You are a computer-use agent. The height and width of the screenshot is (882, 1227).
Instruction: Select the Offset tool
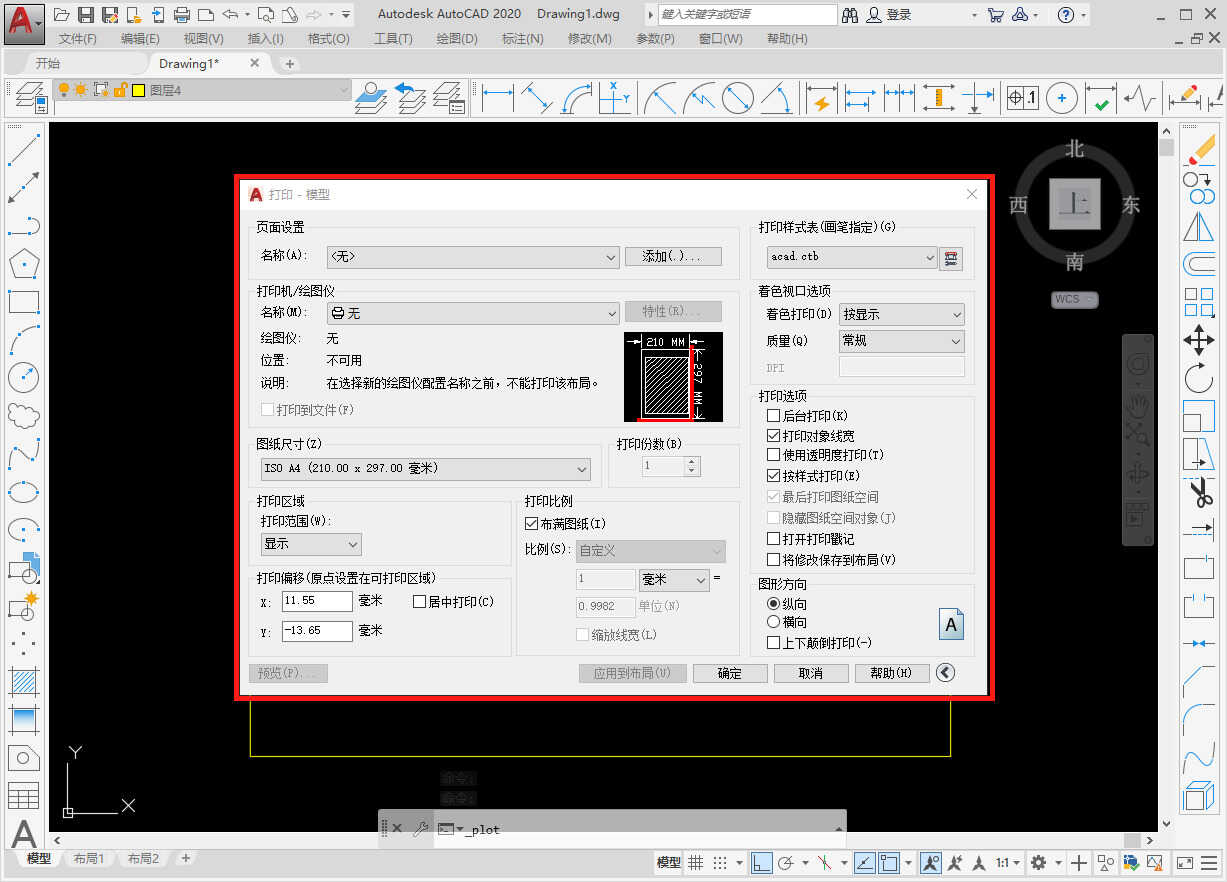[x=1198, y=264]
